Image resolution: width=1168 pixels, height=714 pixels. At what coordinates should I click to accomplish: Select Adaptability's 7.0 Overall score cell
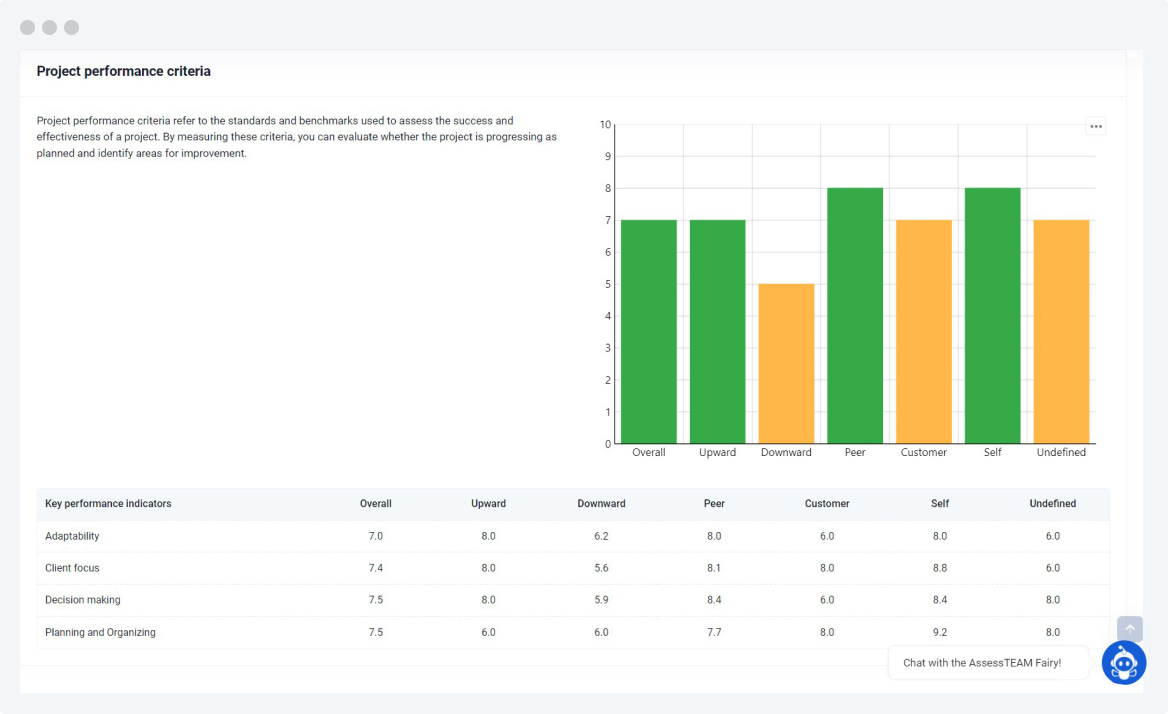click(376, 536)
